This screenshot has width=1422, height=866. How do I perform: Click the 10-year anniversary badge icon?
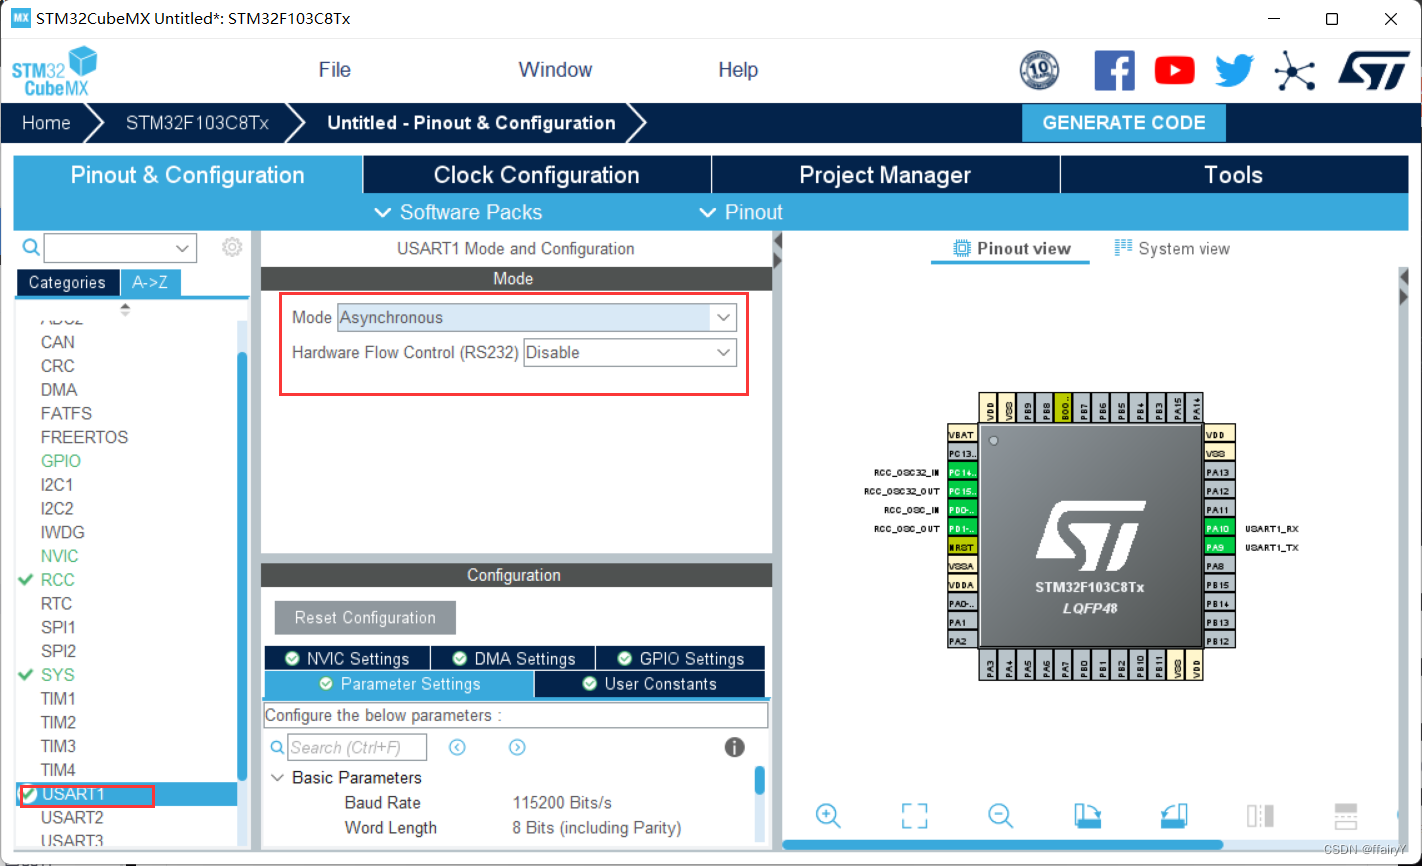click(x=1039, y=71)
